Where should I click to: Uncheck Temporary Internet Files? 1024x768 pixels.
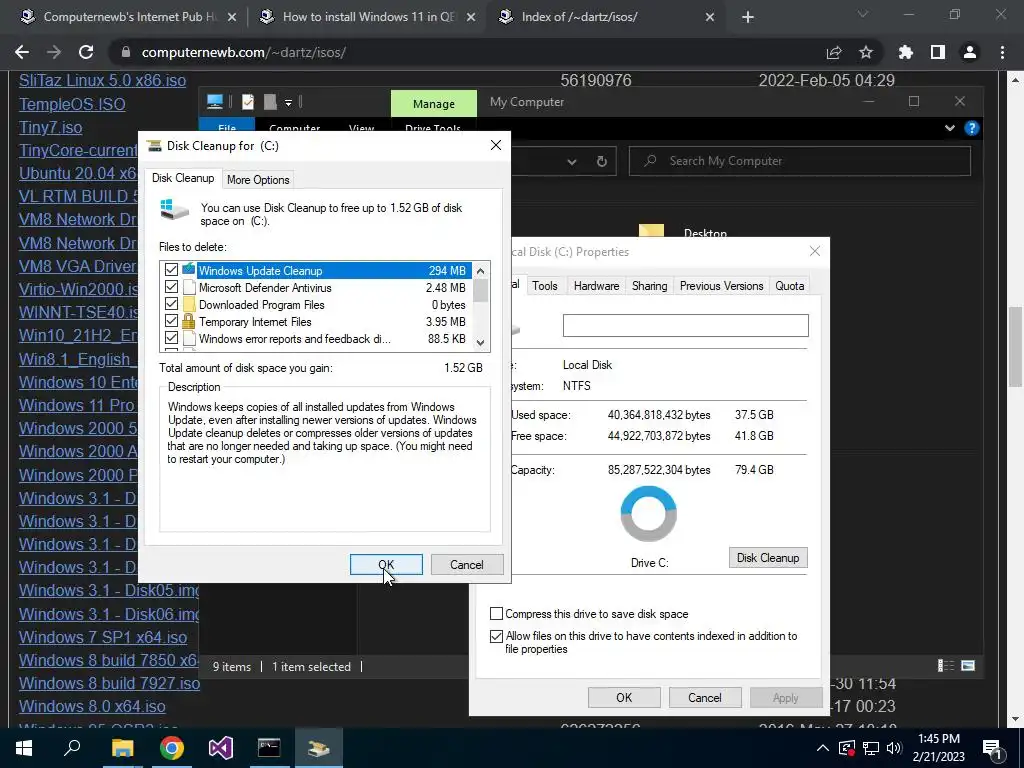171,321
